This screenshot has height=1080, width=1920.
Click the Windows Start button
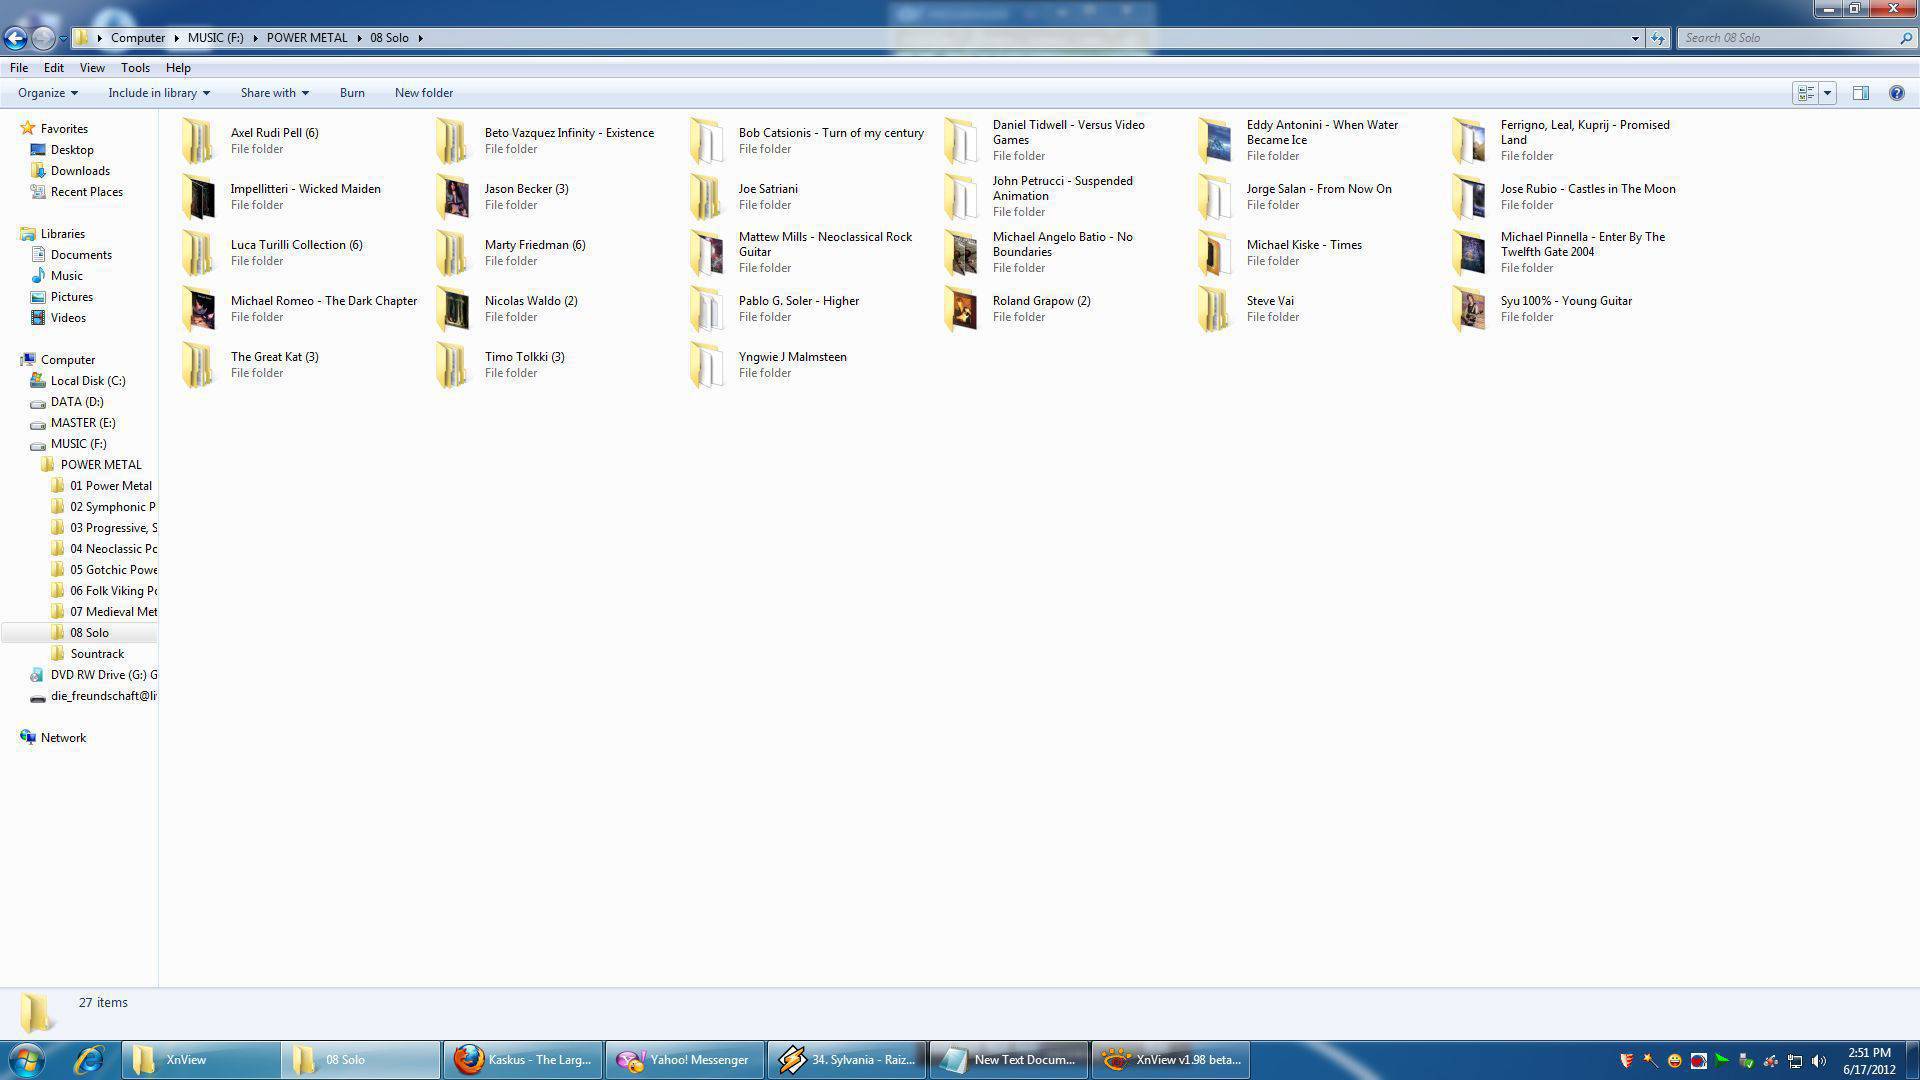click(27, 1060)
